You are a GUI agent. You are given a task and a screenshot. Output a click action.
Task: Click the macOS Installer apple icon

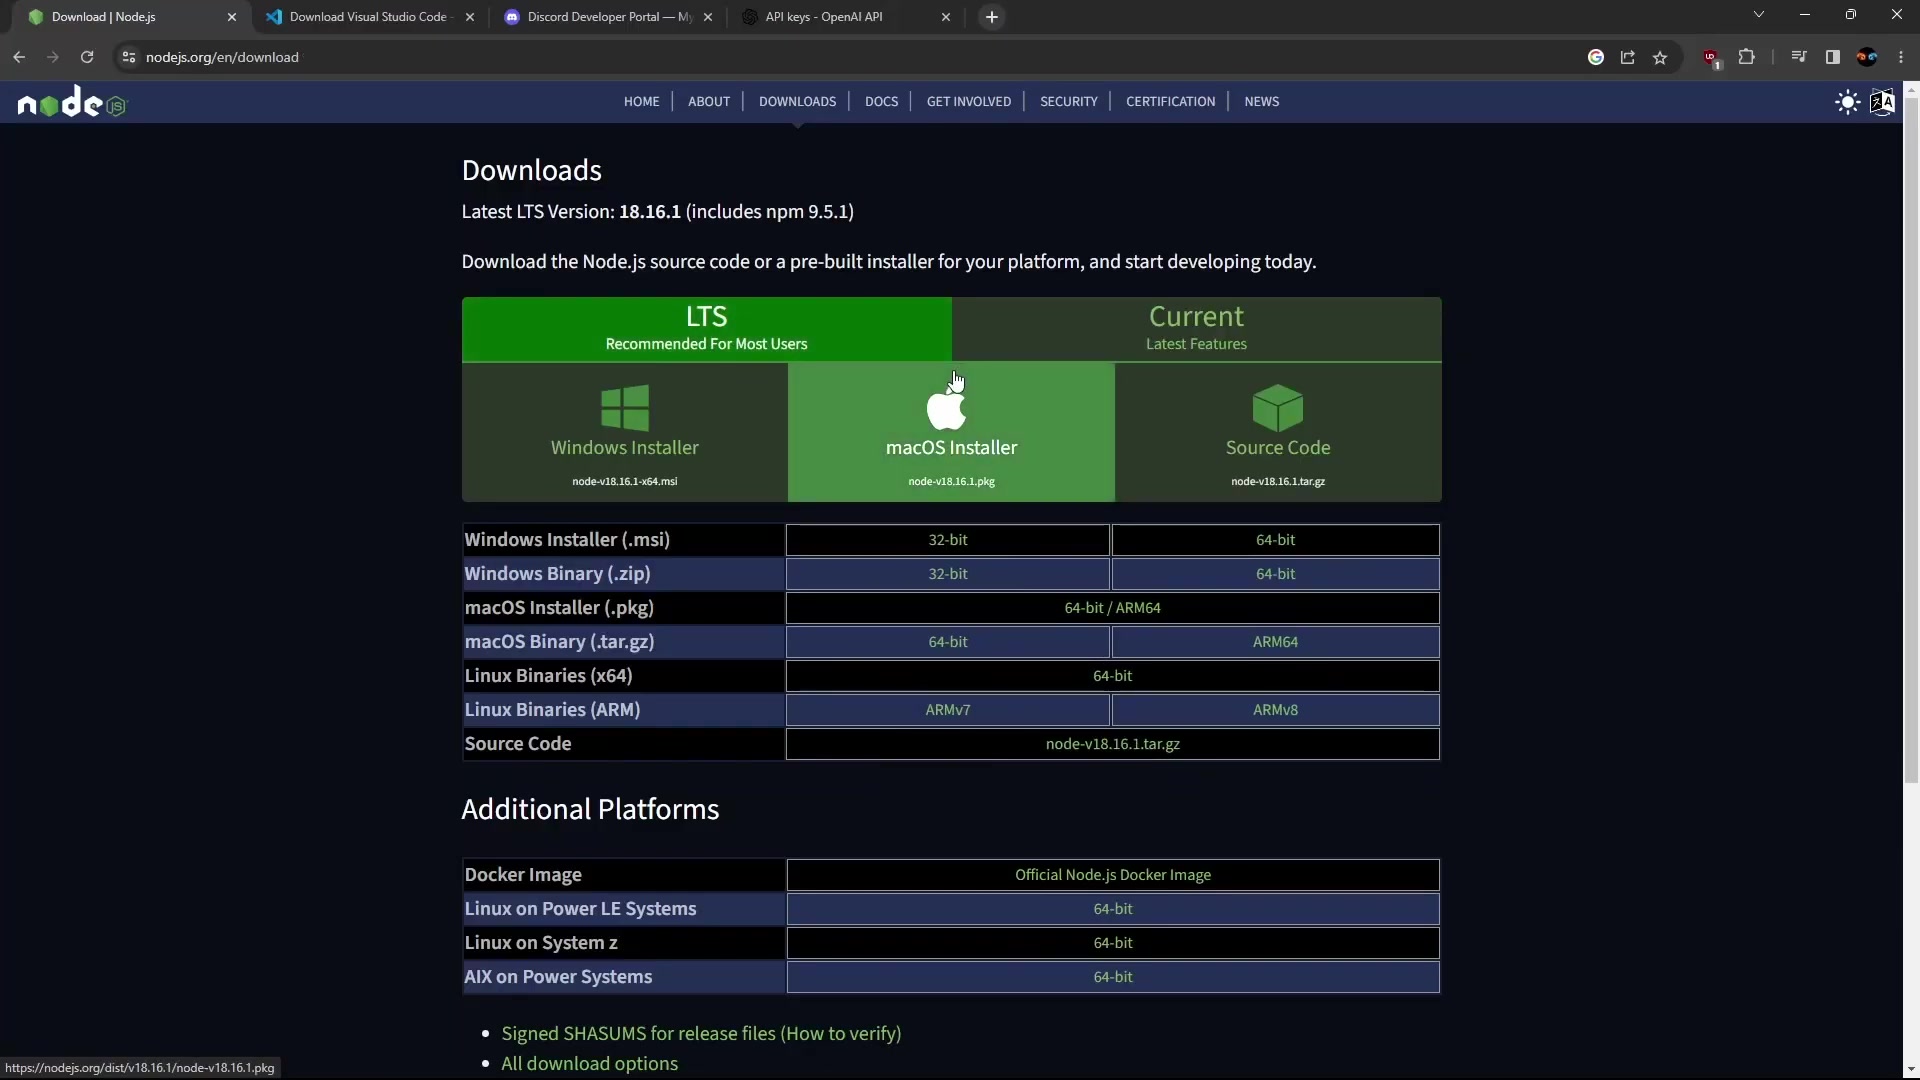click(x=946, y=408)
